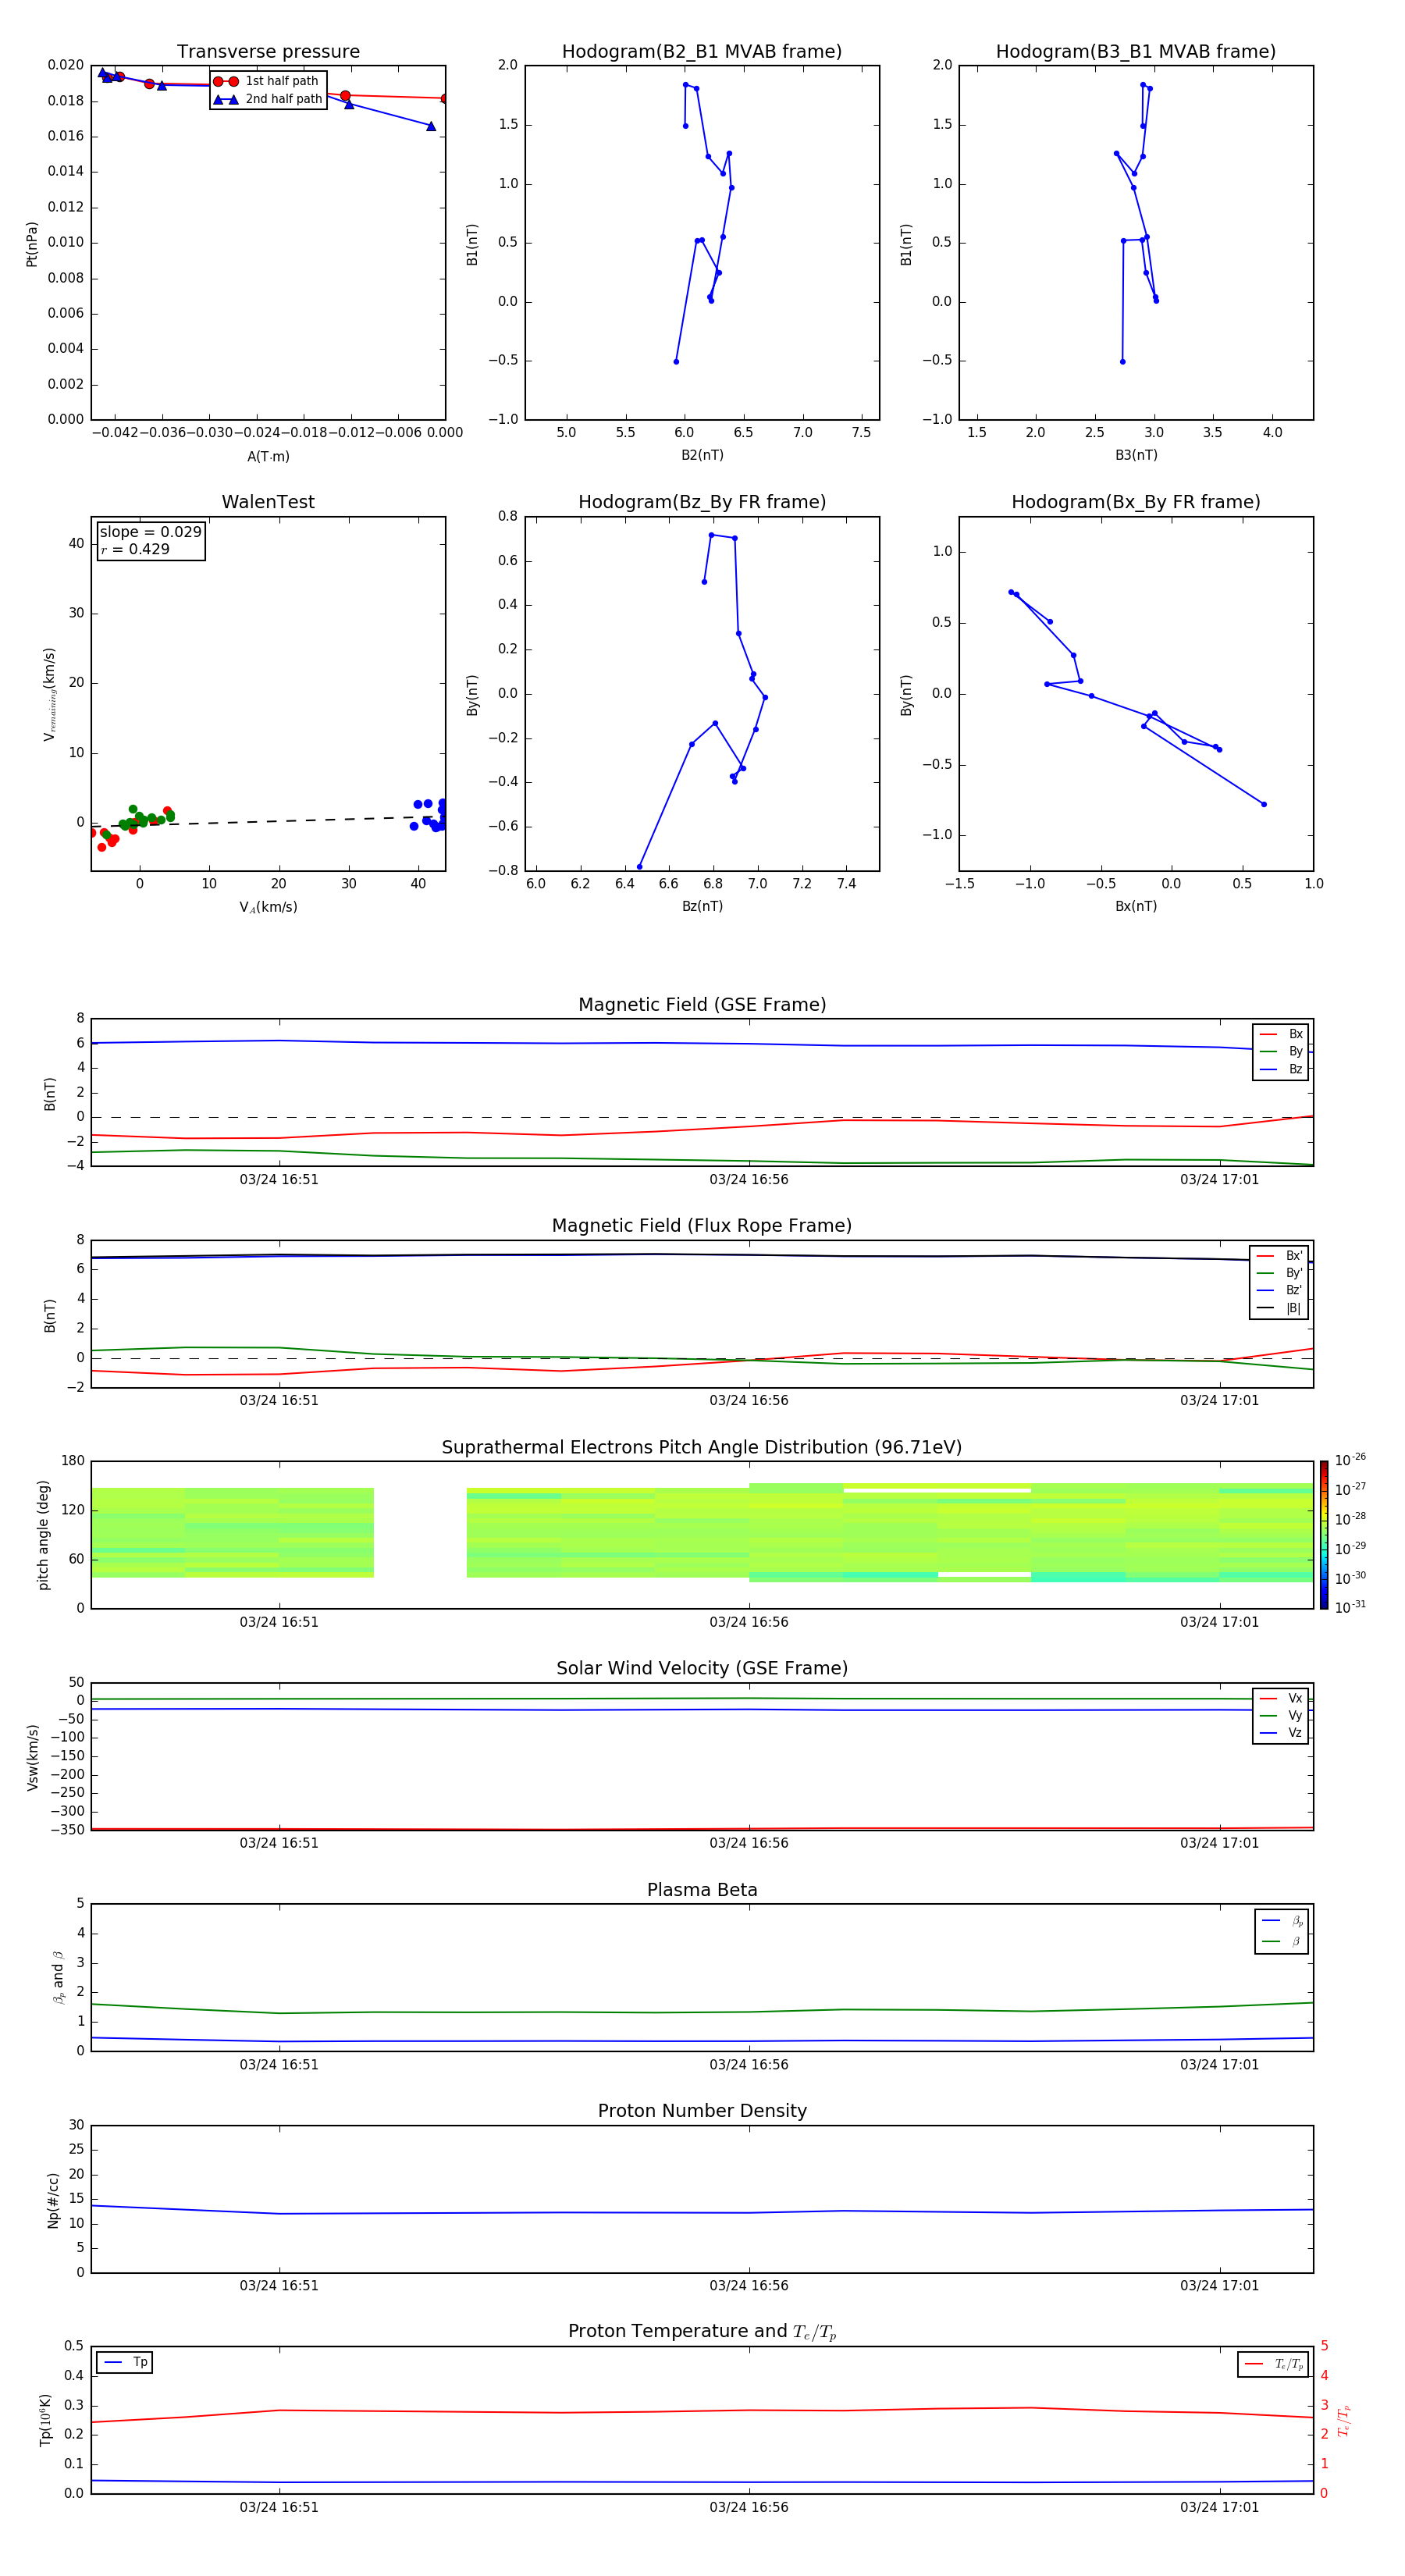The image size is (1405, 2576).
Task: Click the 'Vx' velocity legend entry
Action: [1282, 1698]
